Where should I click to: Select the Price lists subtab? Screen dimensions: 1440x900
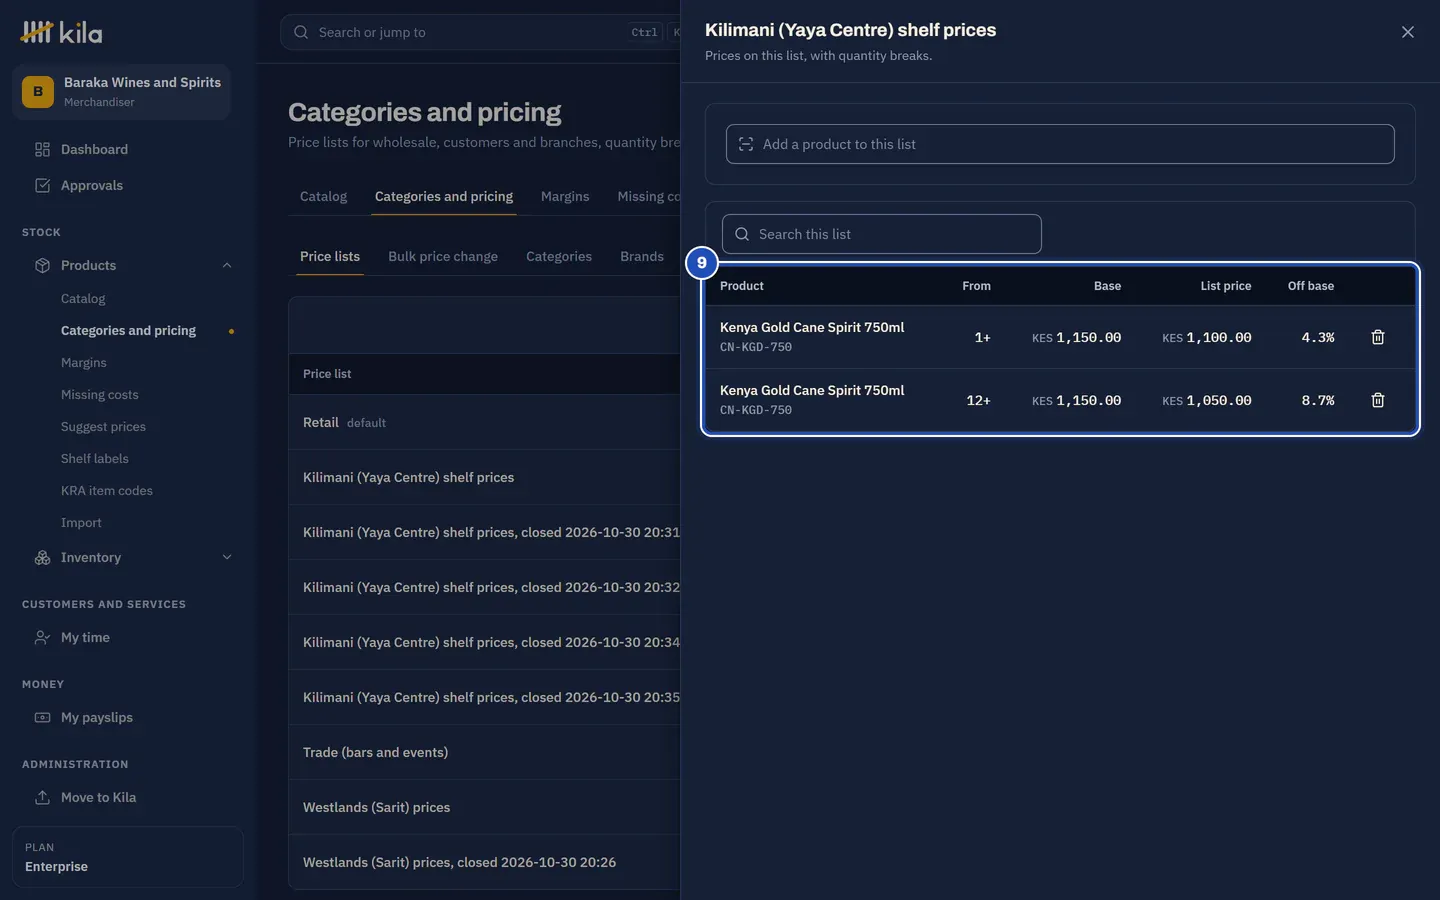[330, 256]
